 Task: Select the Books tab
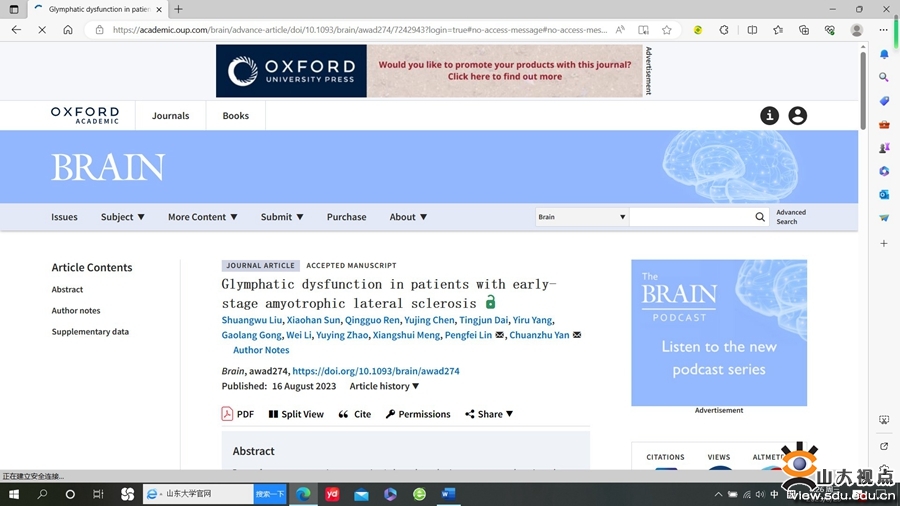point(236,116)
